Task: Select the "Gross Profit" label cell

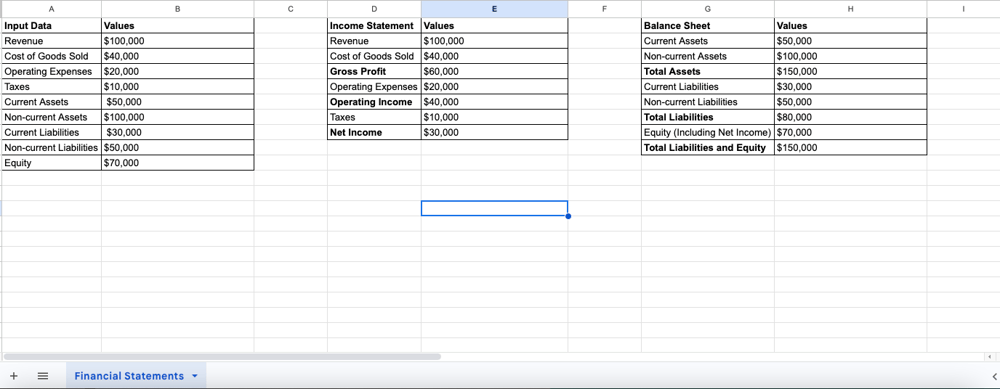Action: 374,71
